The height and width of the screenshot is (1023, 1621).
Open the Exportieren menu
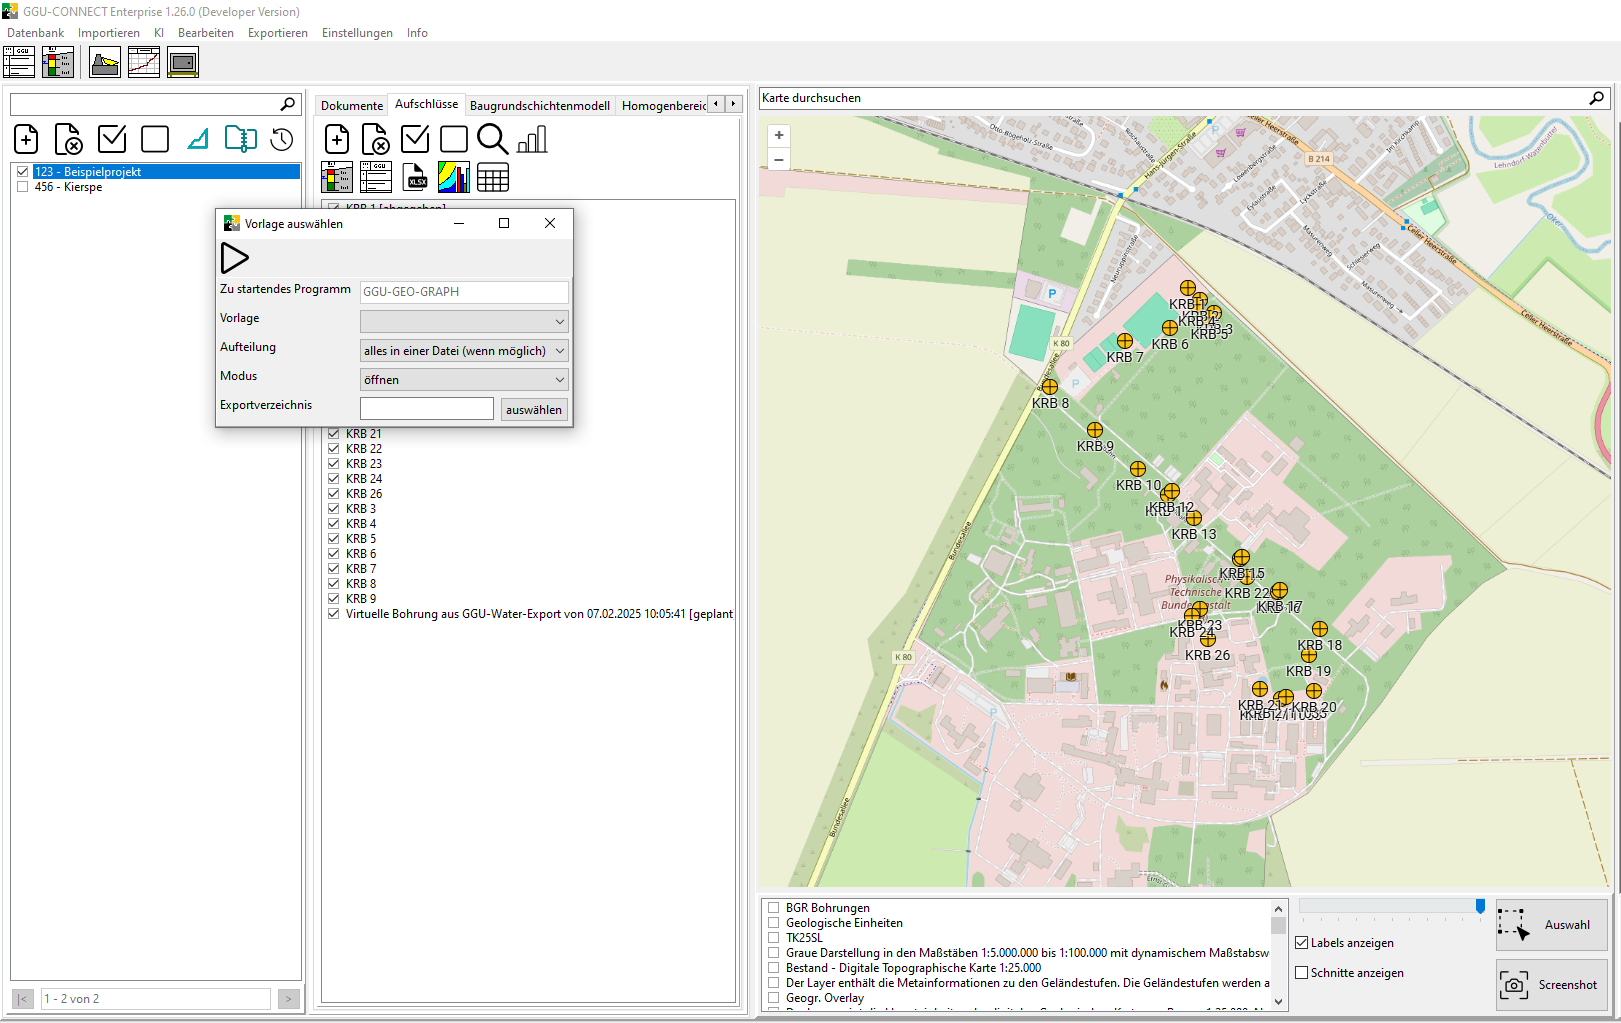click(277, 33)
